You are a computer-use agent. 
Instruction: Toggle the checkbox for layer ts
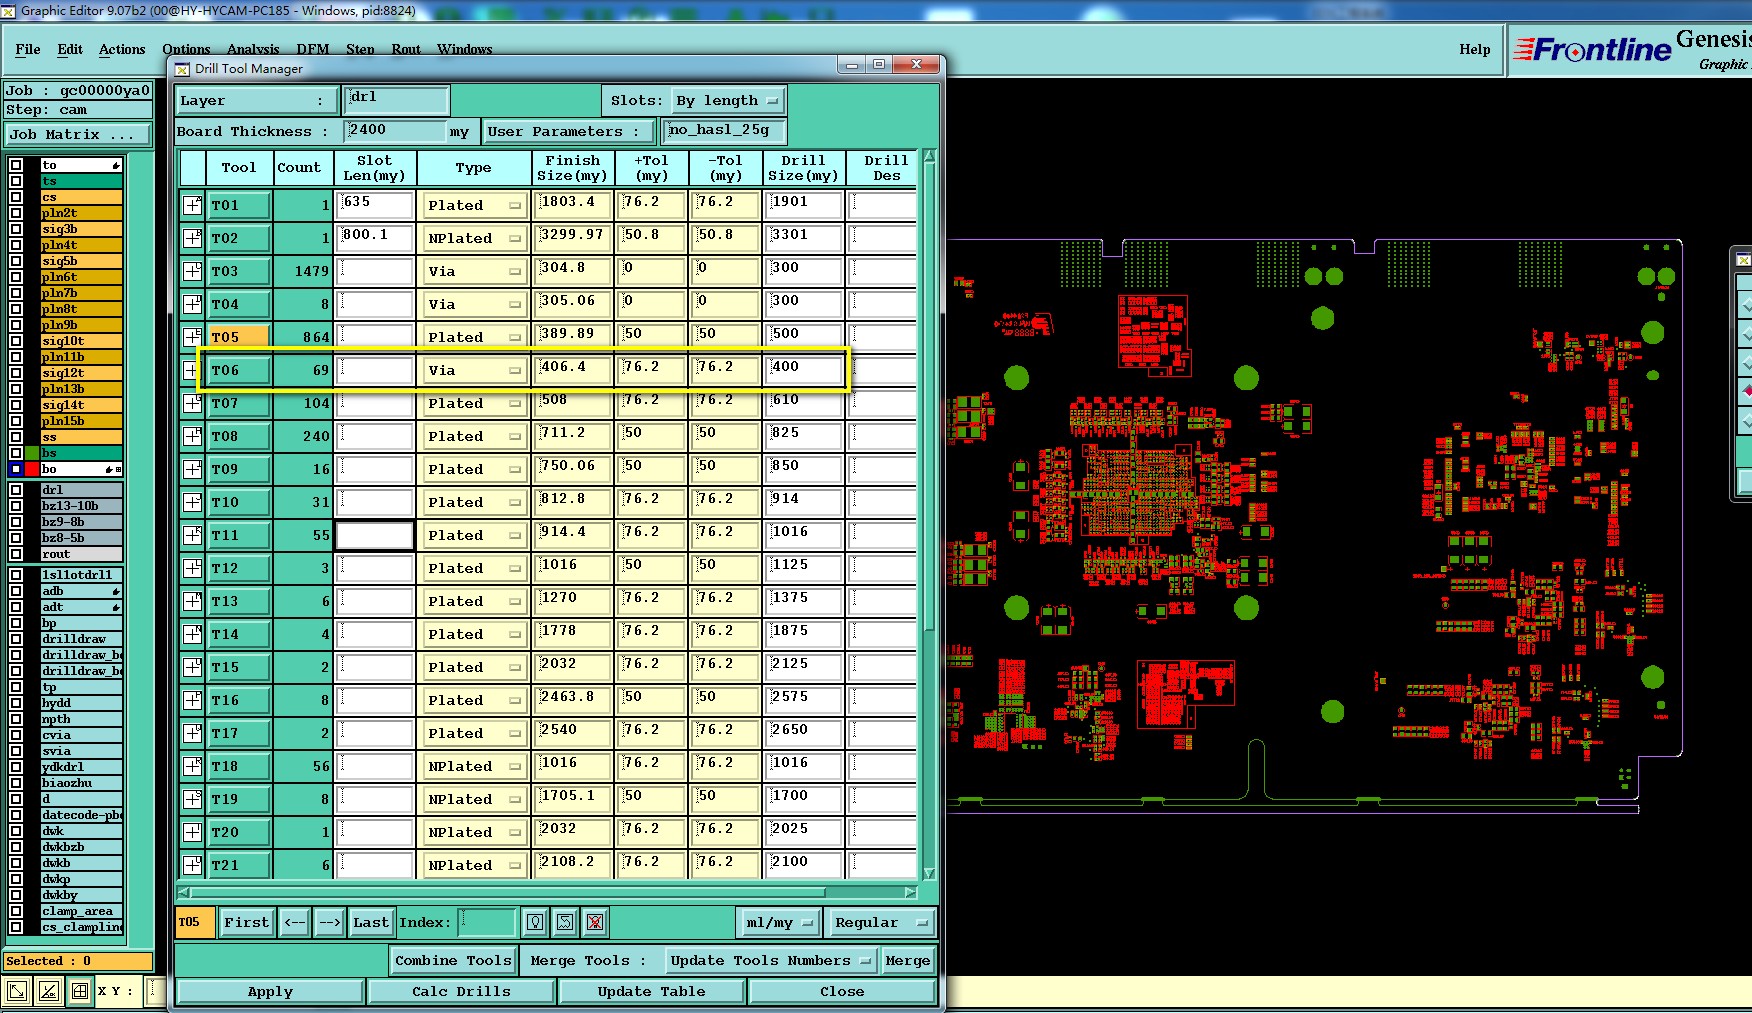pos(16,181)
